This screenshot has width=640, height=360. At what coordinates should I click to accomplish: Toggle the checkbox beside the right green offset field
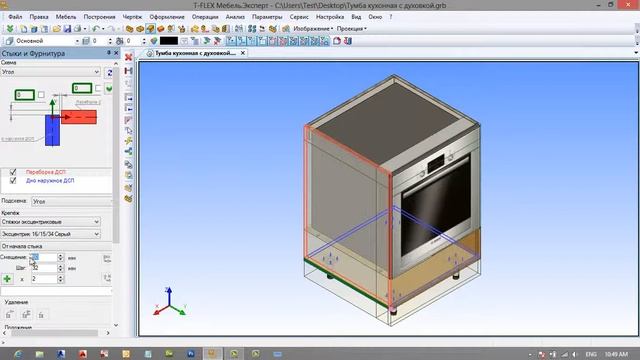(x=98, y=88)
